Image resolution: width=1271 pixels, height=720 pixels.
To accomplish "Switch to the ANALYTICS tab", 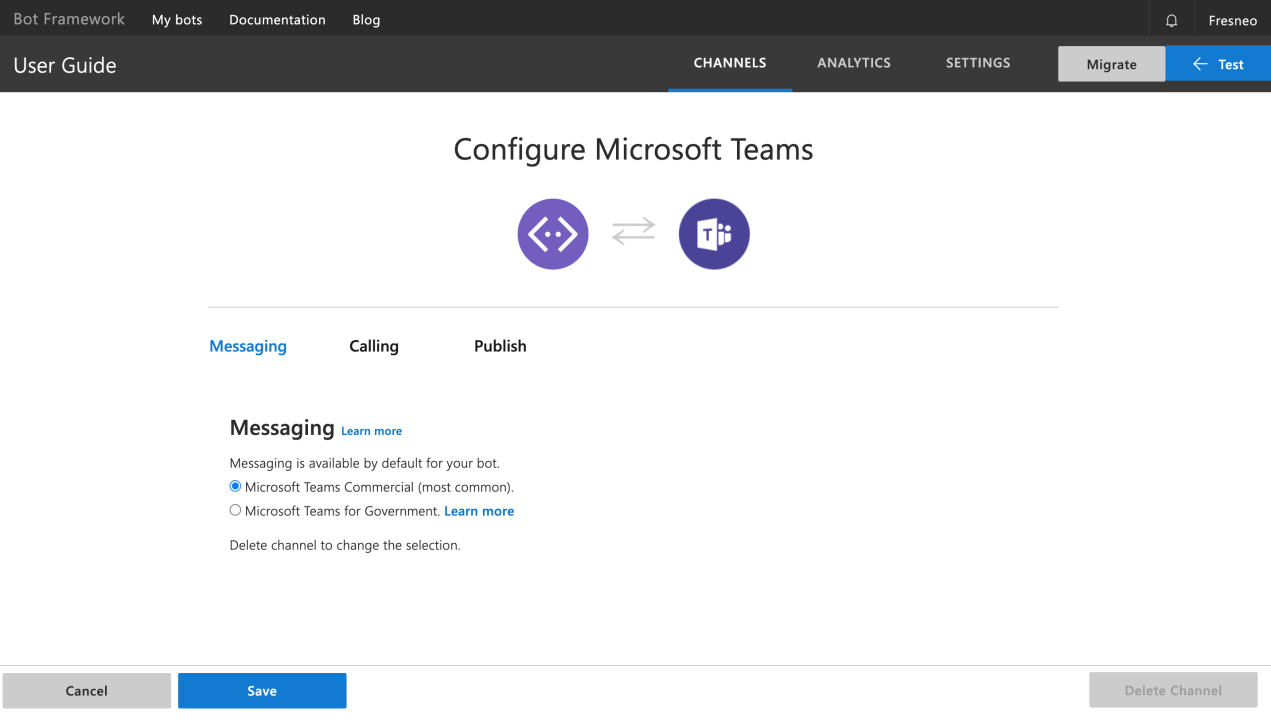I will click(854, 63).
